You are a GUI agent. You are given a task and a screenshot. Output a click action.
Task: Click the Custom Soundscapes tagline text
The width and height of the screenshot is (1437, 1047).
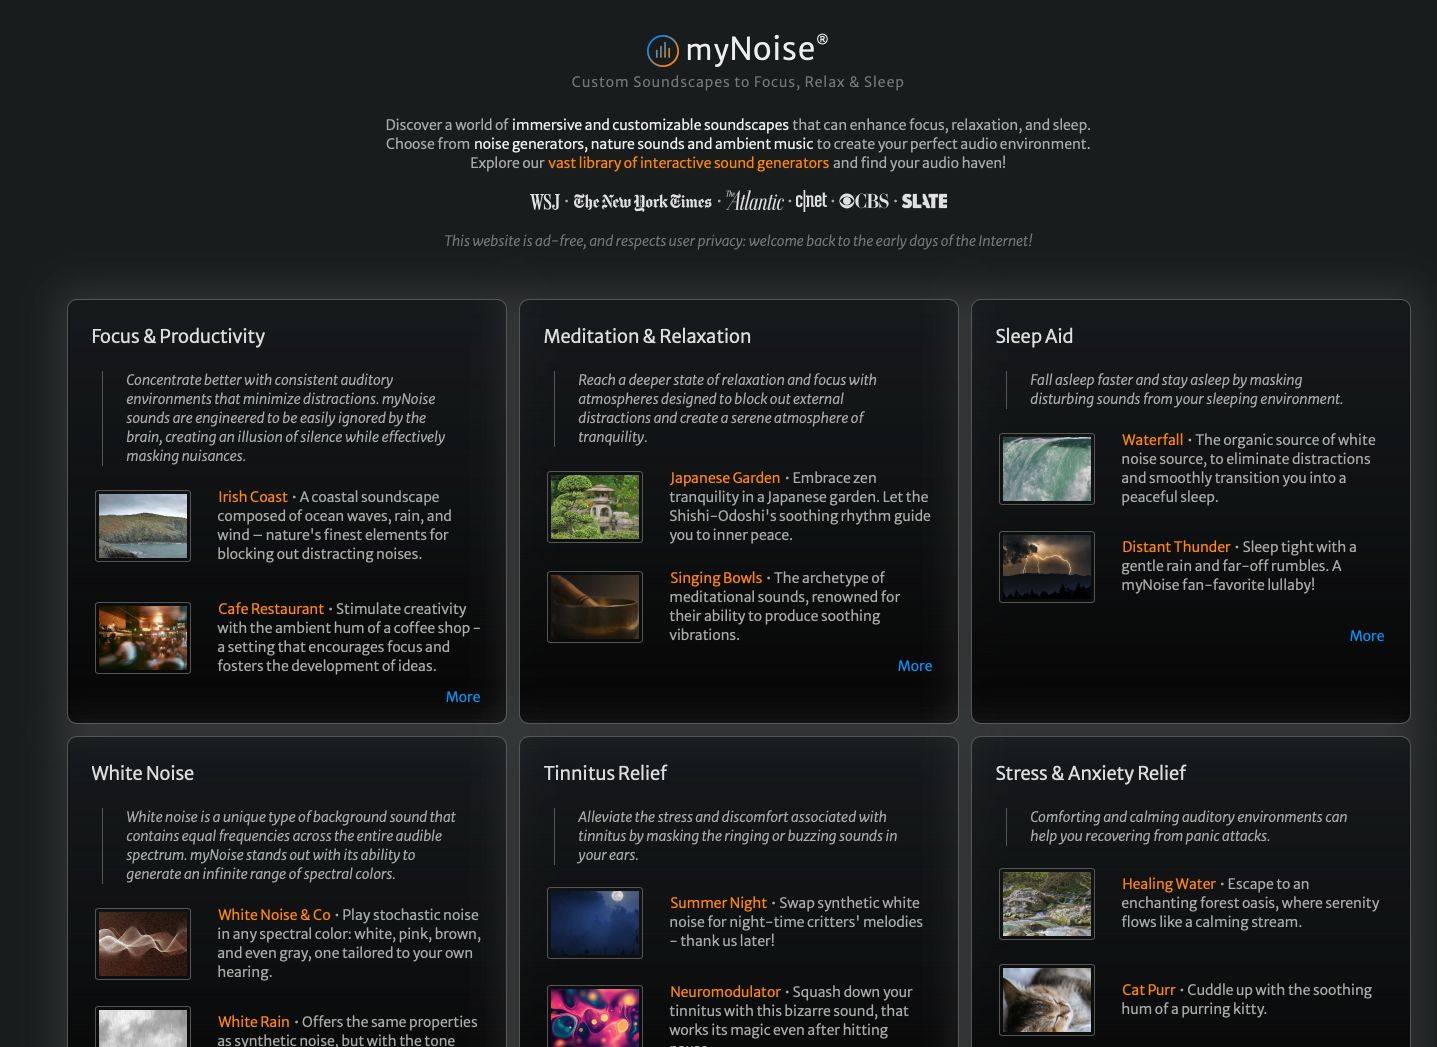pos(738,82)
